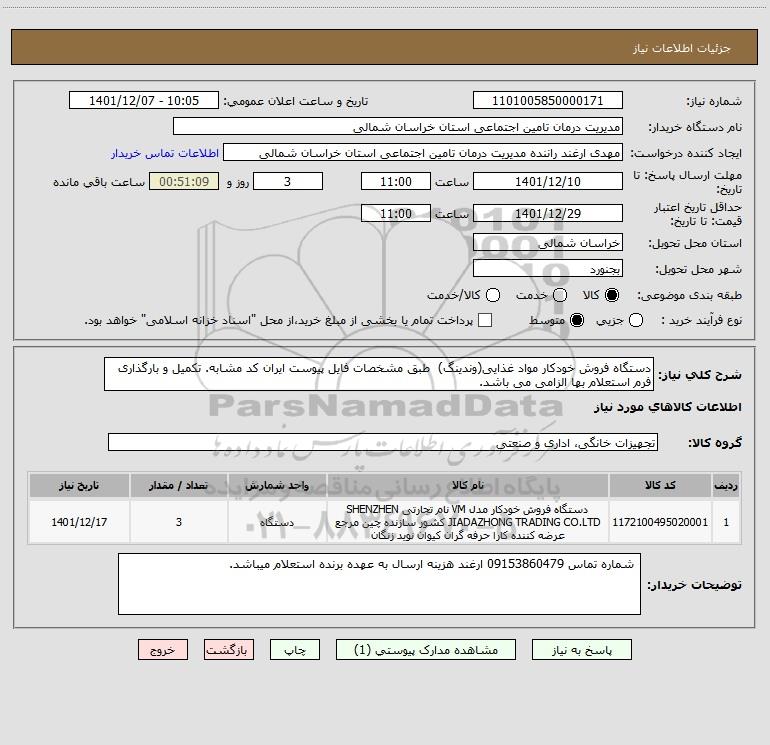Toggle اسناد خزانه اسلامی payment checkbox
The height and width of the screenshot is (745, 770).
(485, 320)
